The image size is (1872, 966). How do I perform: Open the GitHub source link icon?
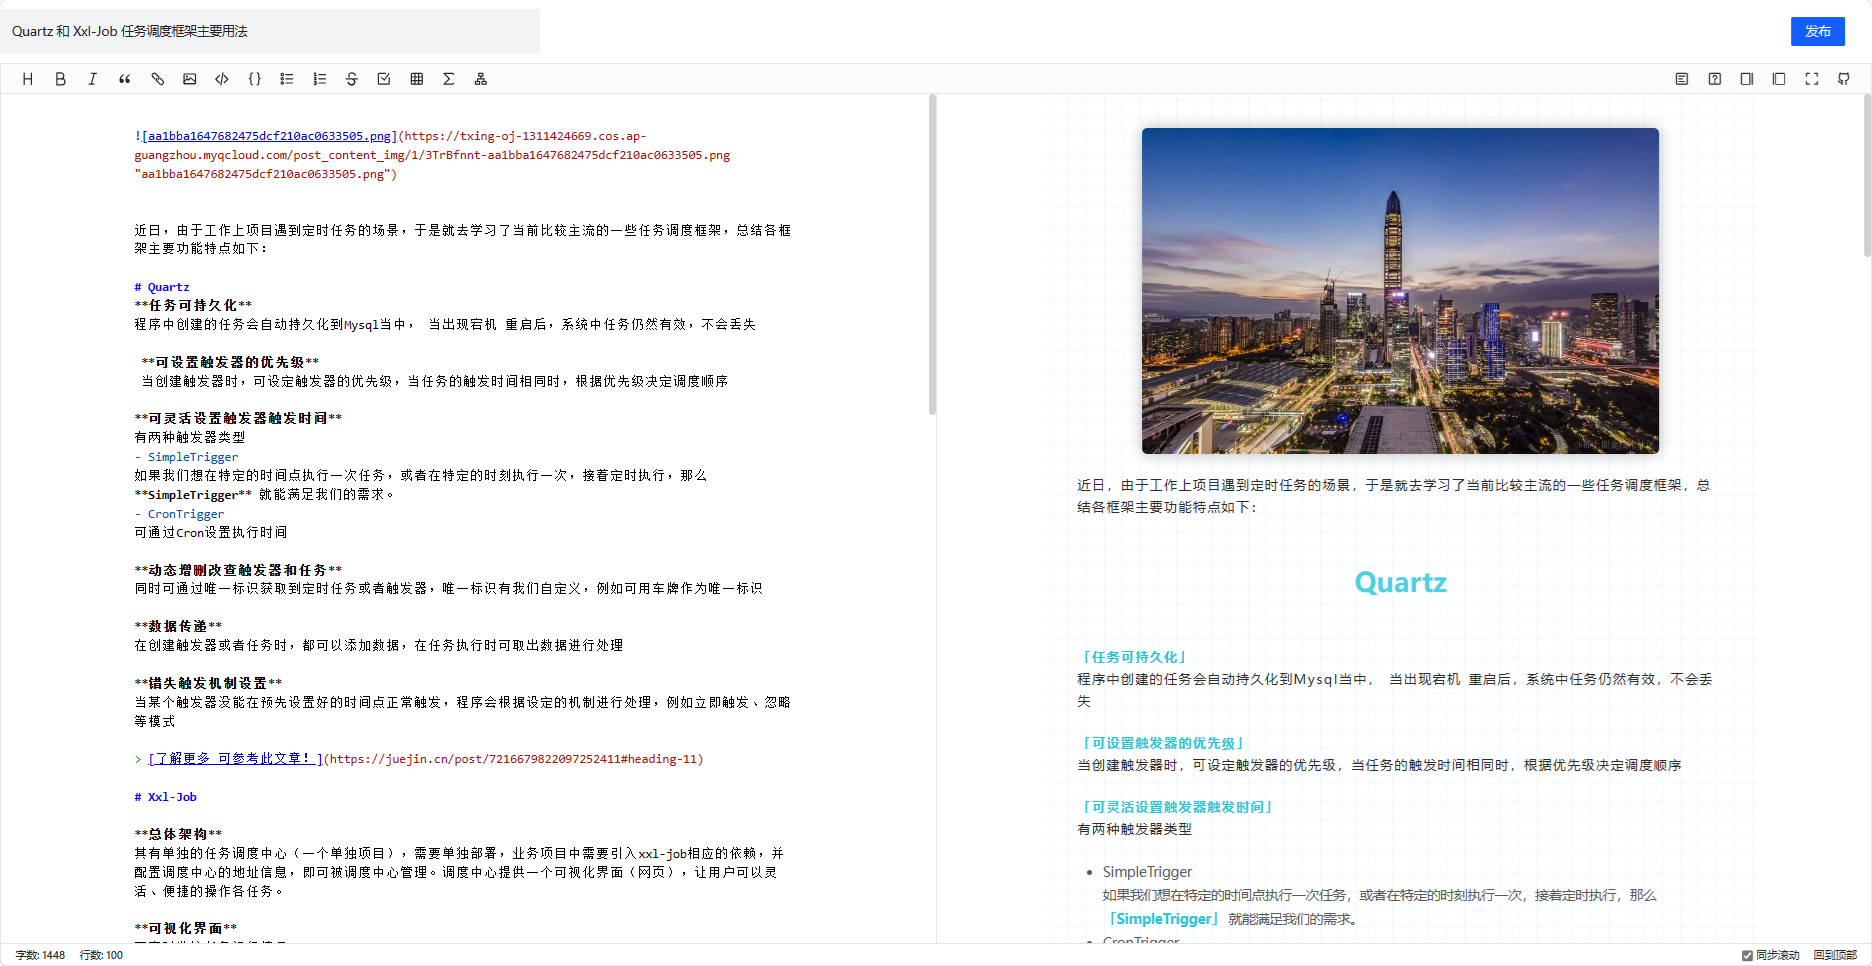pyautogui.click(x=1844, y=79)
